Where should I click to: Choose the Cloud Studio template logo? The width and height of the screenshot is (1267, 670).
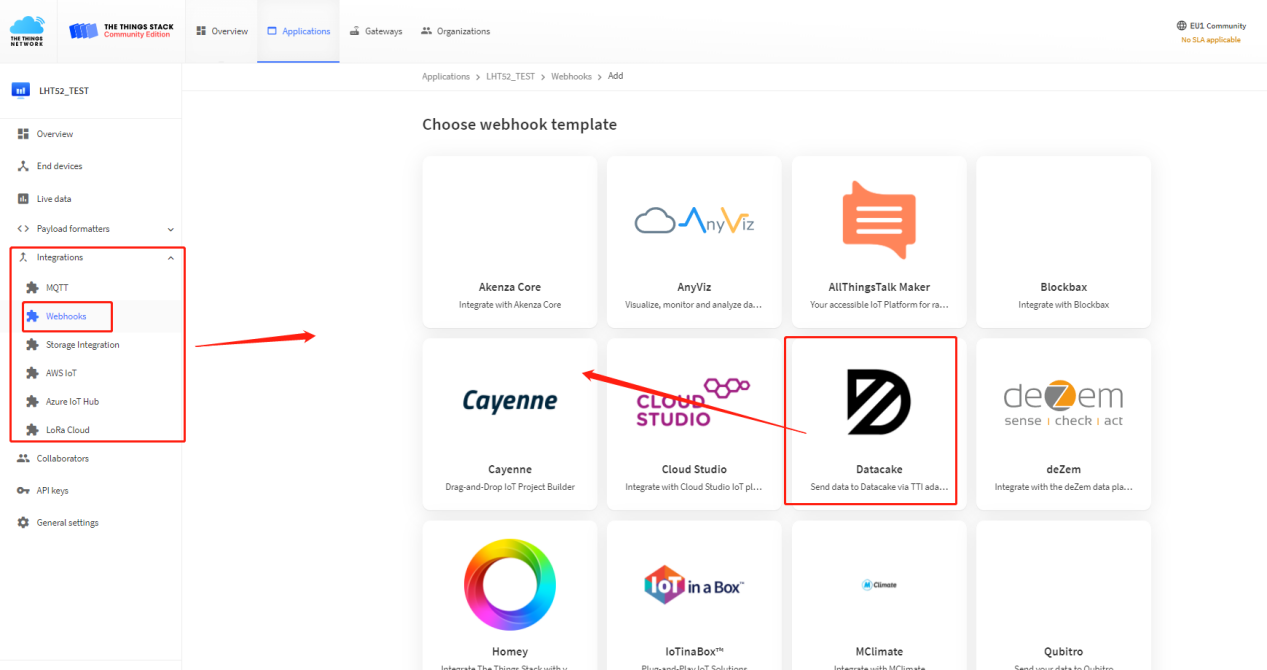click(693, 402)
